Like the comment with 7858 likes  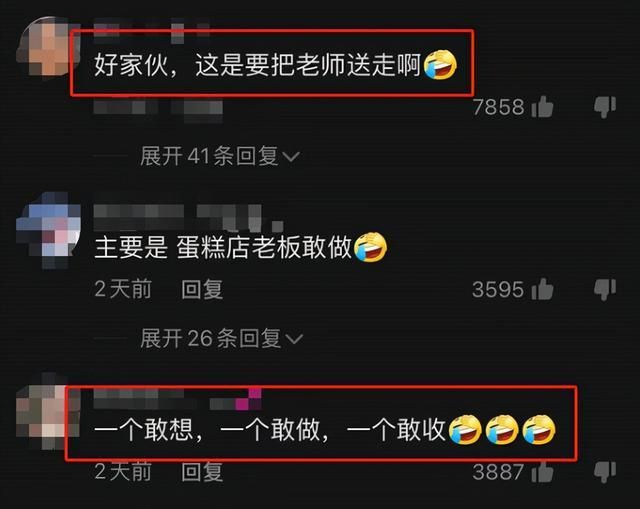coord(542,107)
